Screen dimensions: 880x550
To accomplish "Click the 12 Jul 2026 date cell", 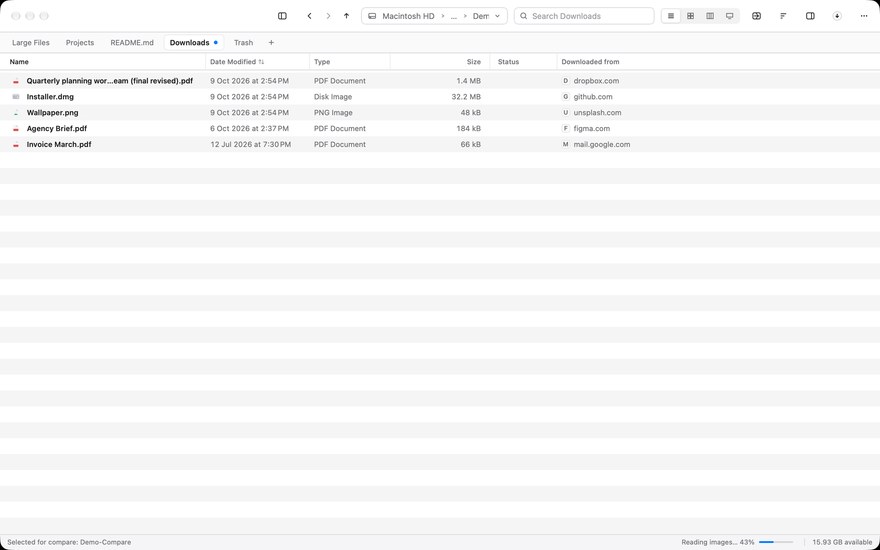I will pos(250,144).
